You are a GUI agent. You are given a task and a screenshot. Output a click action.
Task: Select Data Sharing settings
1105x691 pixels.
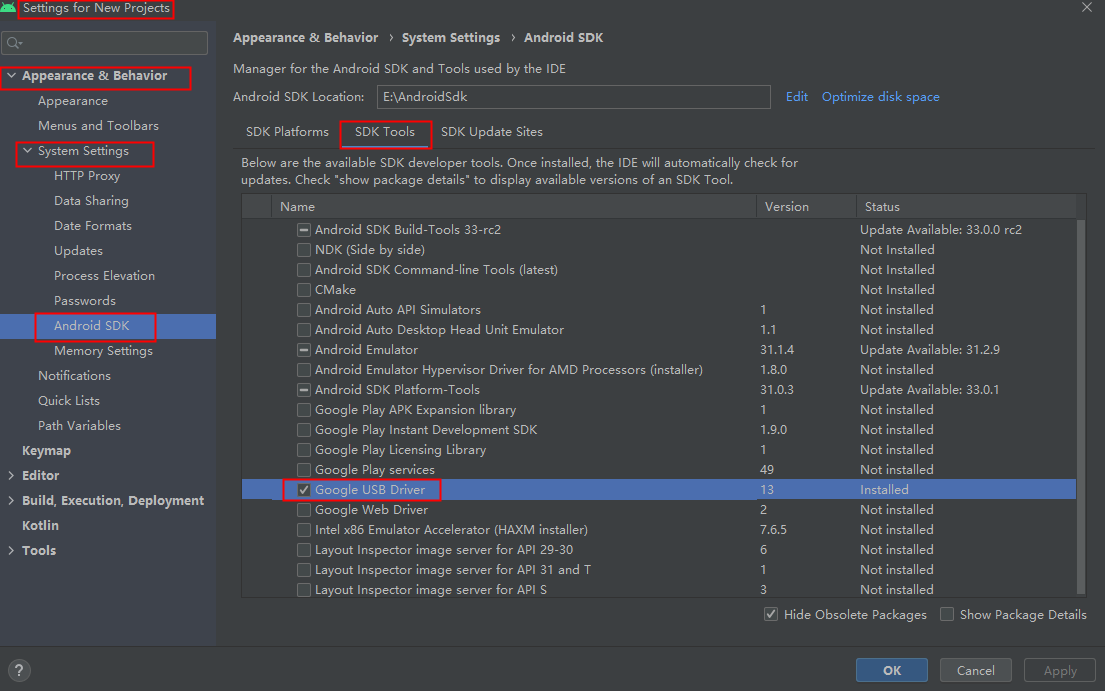(91, 201)
